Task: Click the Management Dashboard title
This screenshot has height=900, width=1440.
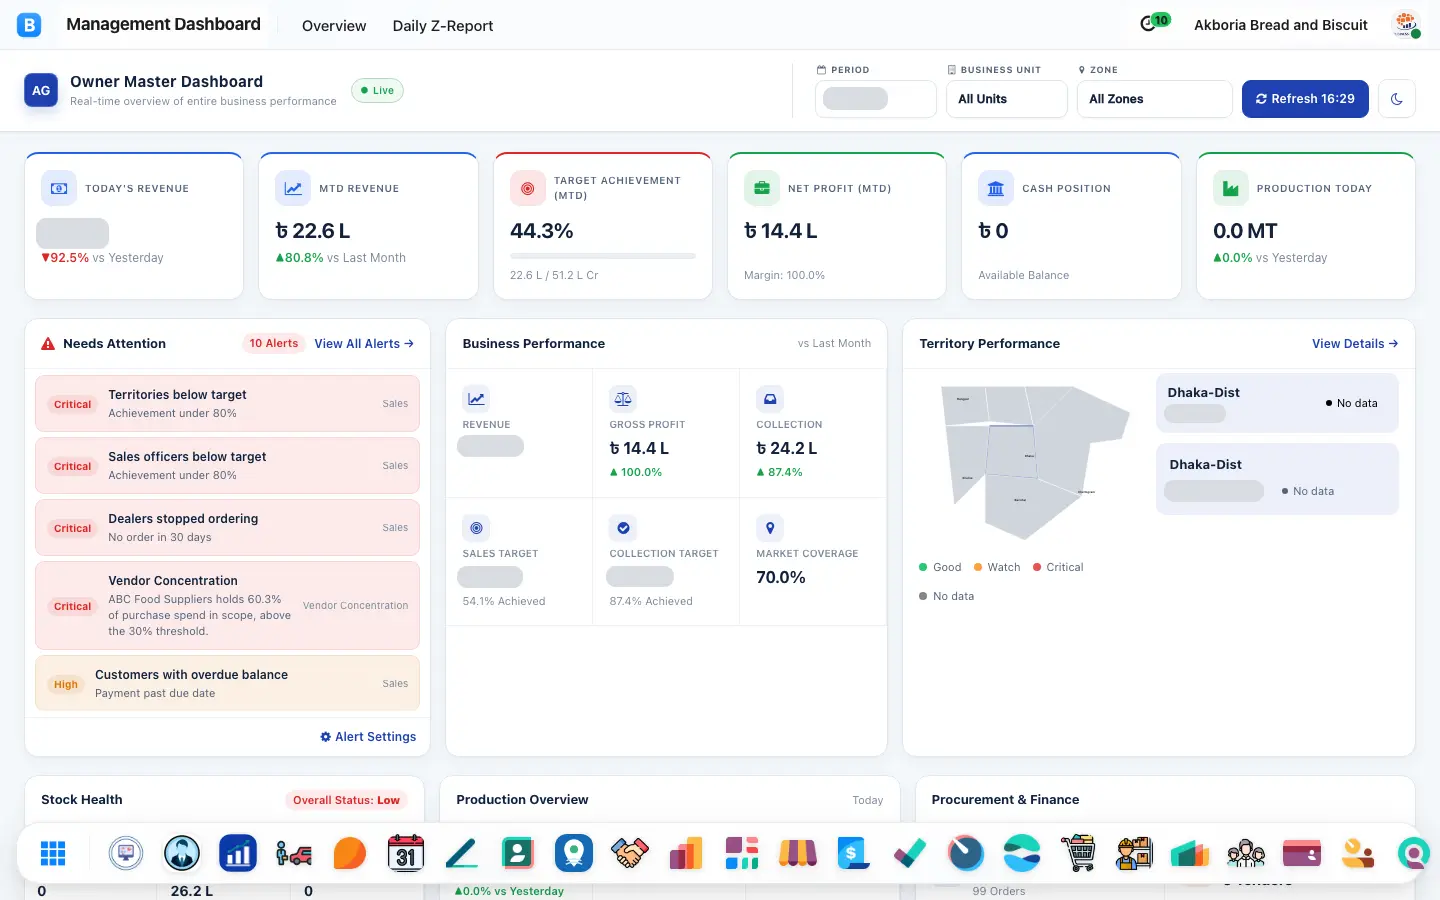Action: [163, 24]
